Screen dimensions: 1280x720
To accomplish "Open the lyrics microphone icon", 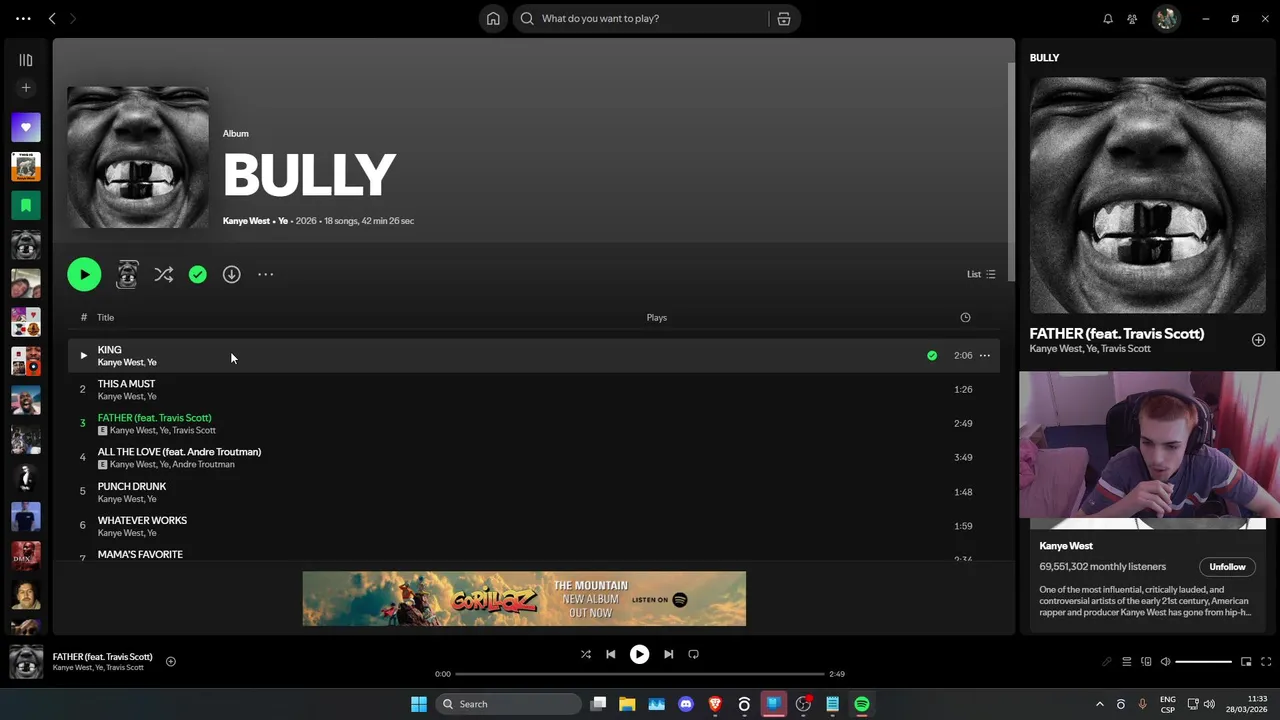I will click(x=1107, y=662).
